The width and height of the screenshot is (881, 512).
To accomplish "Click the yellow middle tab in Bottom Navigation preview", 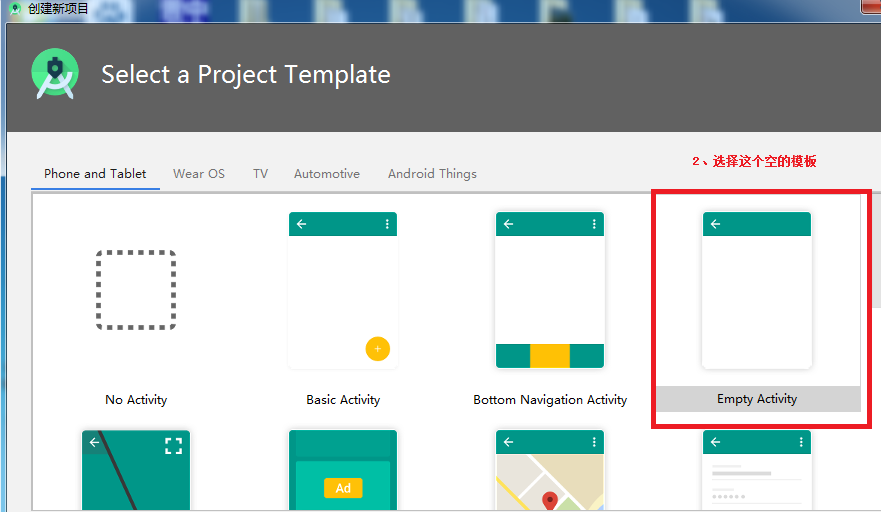I will [550, 356].
